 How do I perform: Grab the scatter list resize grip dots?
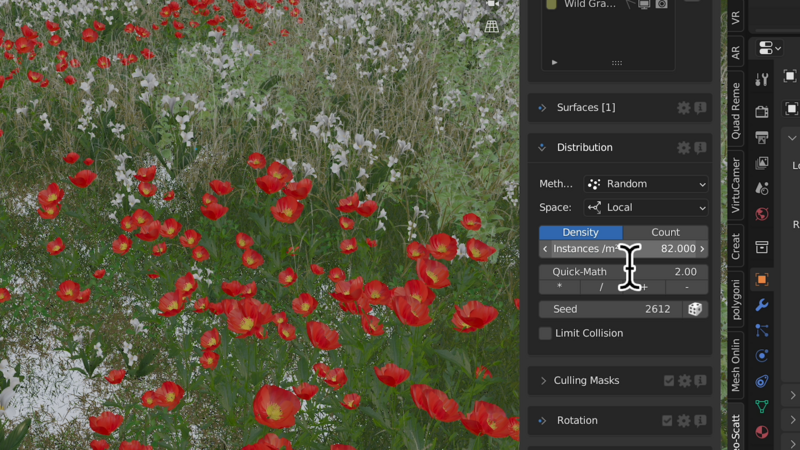[617, 63]
